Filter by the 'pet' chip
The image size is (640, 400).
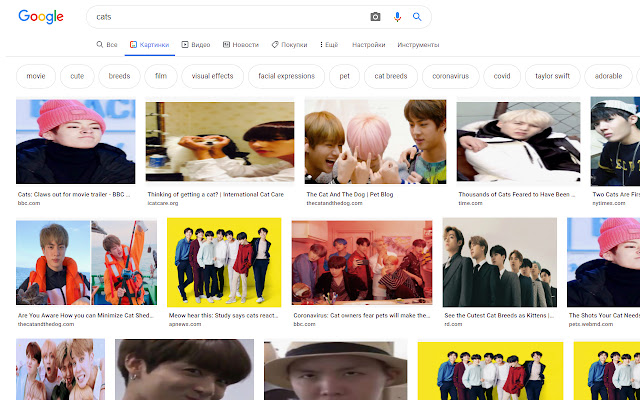coord(344,76)
